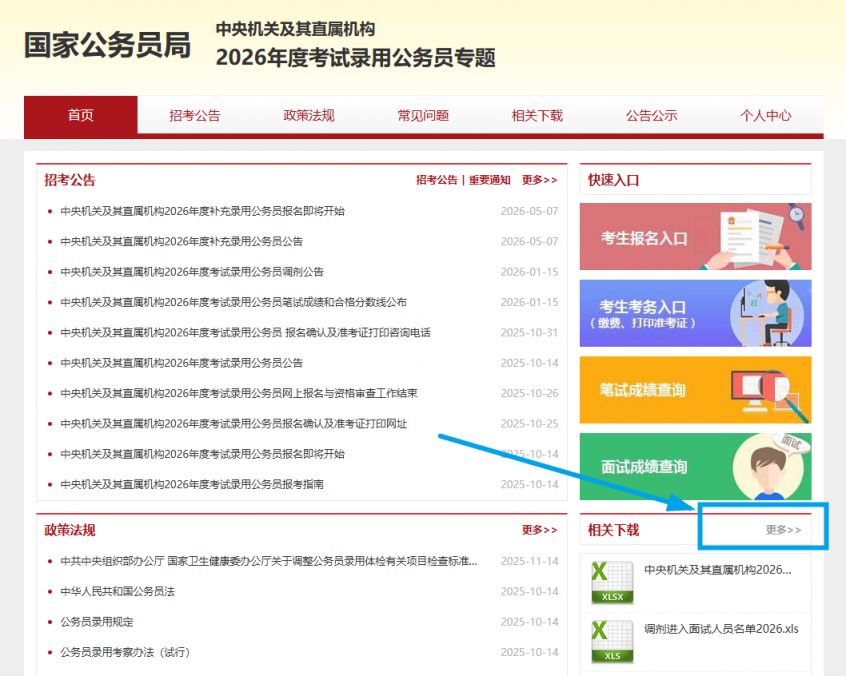The image size is (846, 676).
Task: Open 网上报名与资格审查工作结束 announcement
Action: coord(239,393)
